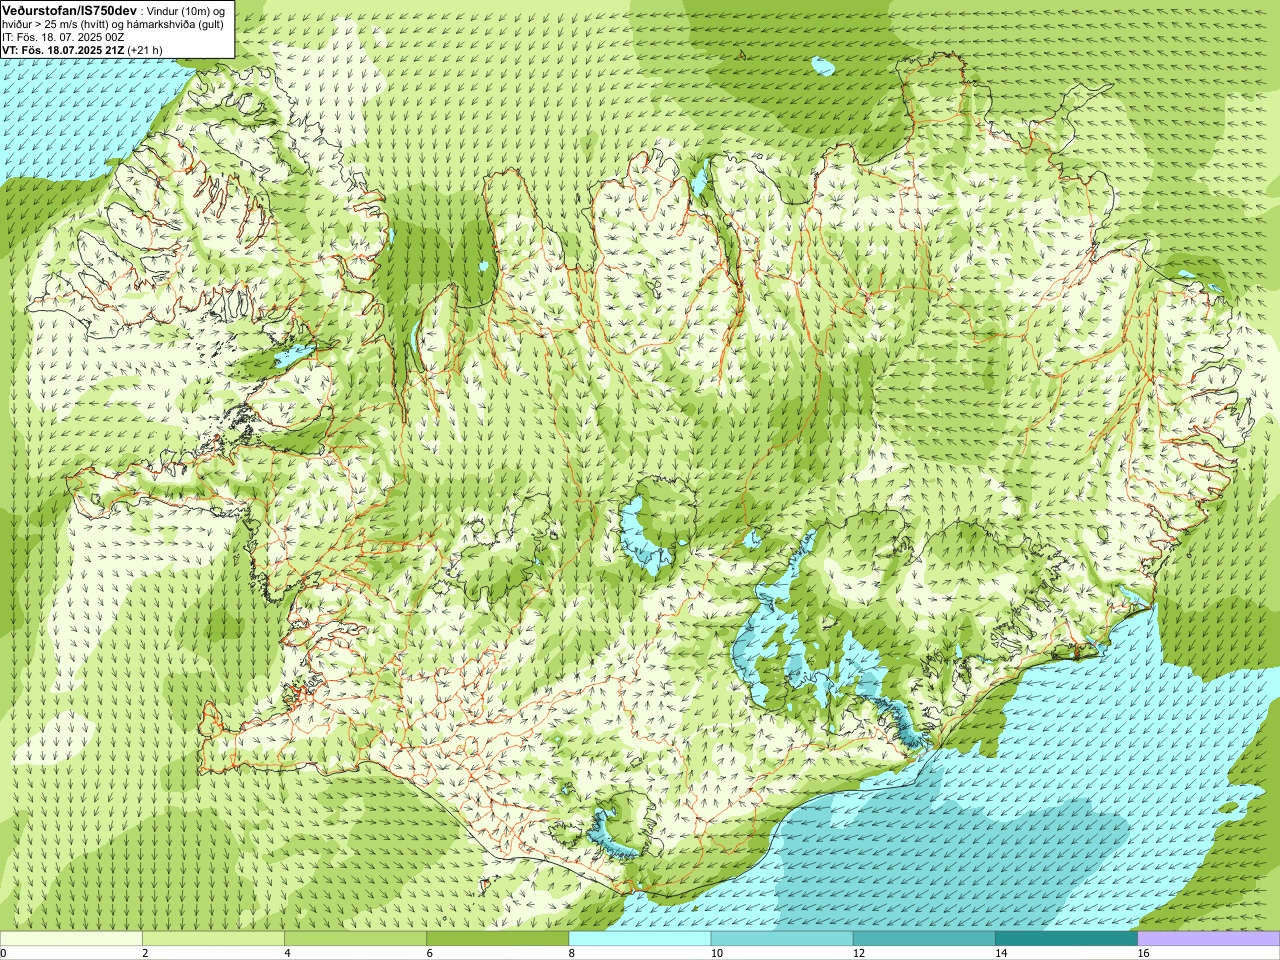Click the legend tick label '4'

287,953
